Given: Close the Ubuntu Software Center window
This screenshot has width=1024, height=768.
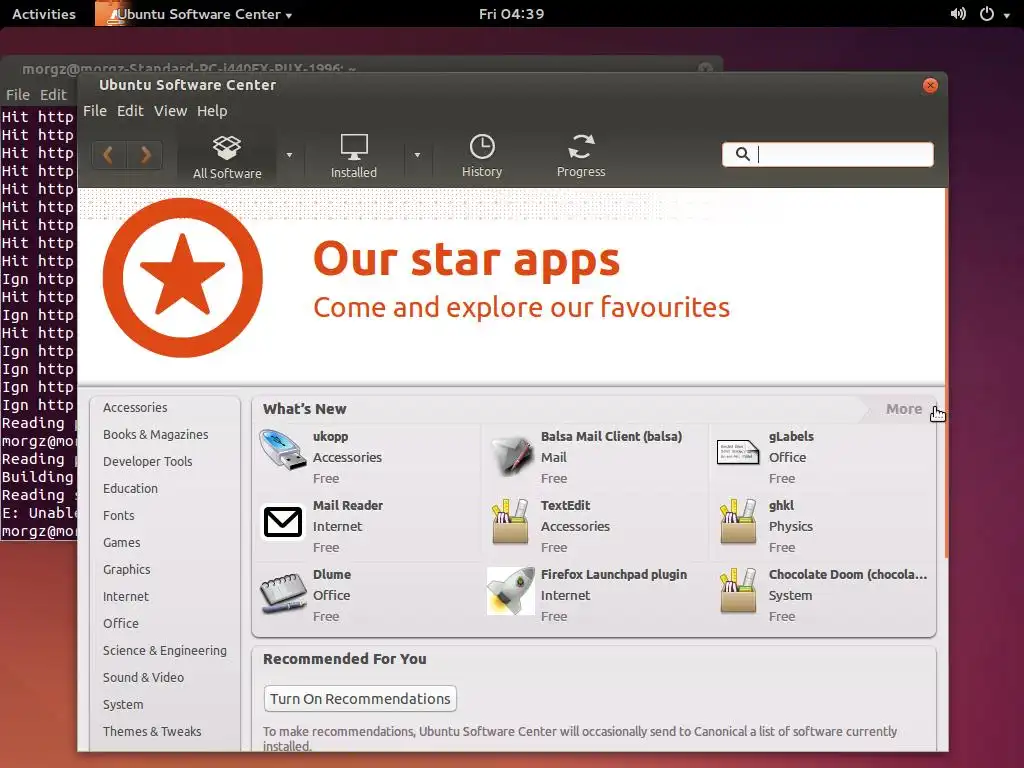Looking at the screenshot, I should click(930, 86).
